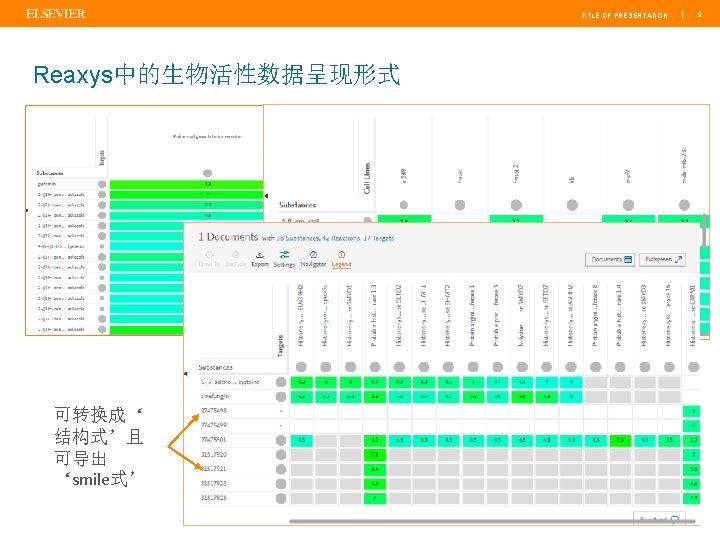Click the '1 Documents' heading
Image resolution: width=720 pixels, height=540 pixels.
[228, 237]
